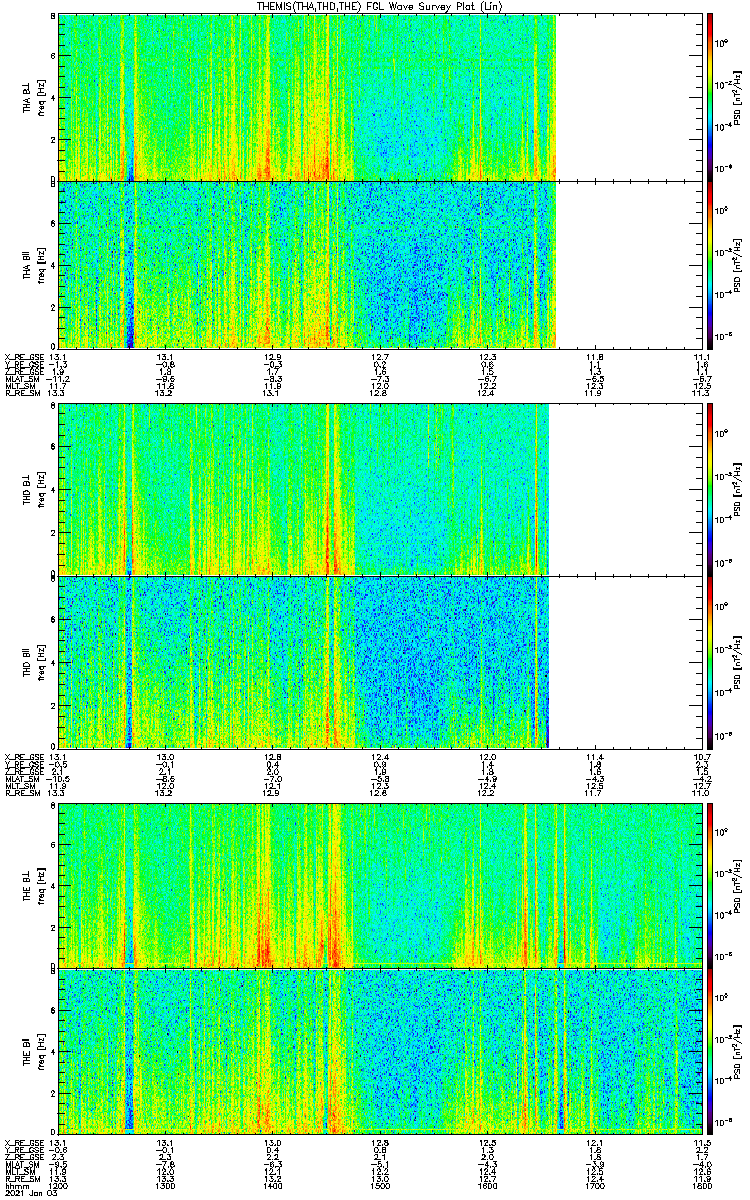The width and height of the screenshot is (750, 1200).
Task: Click the MLT_SM row label under the THD panels
Action: [x=19, y=786]
